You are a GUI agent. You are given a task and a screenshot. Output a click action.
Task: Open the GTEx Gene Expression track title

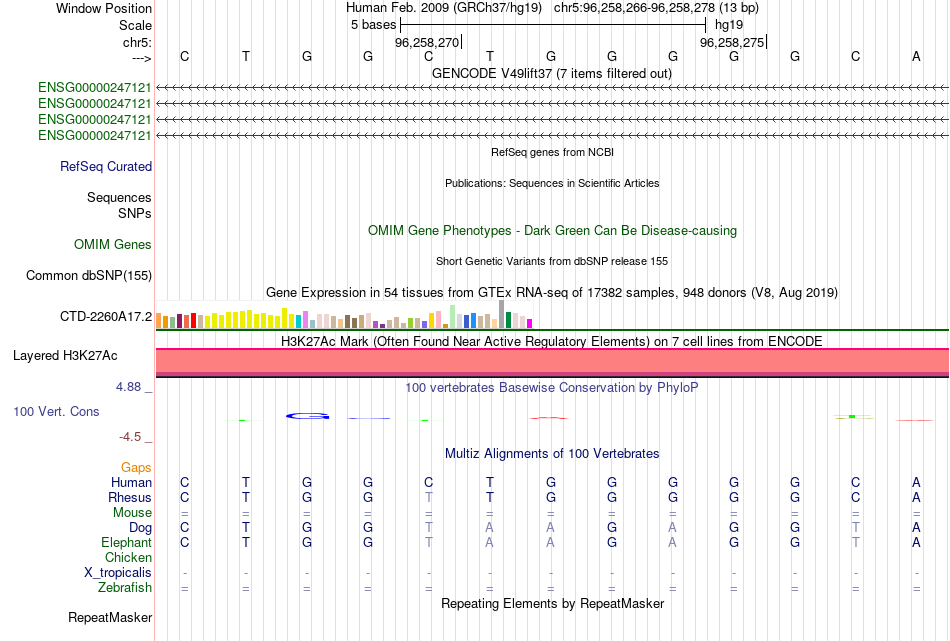[x=552, y=293]
